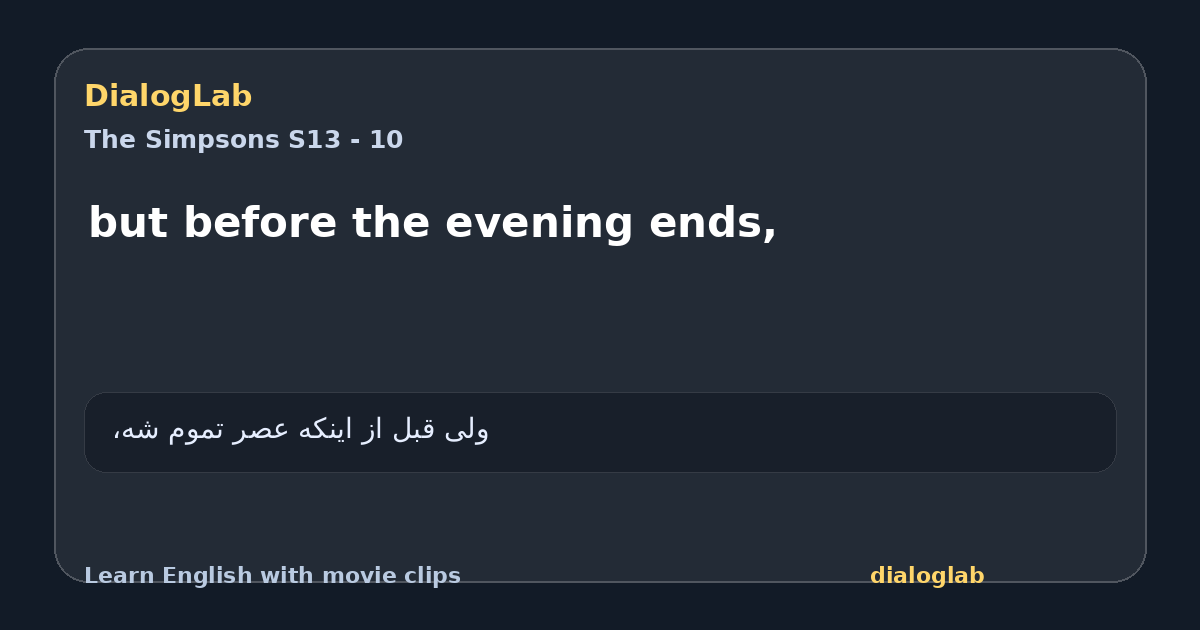
Task: Click "Learn English with movie clips" tagline
Action: [x=272, y=576]
